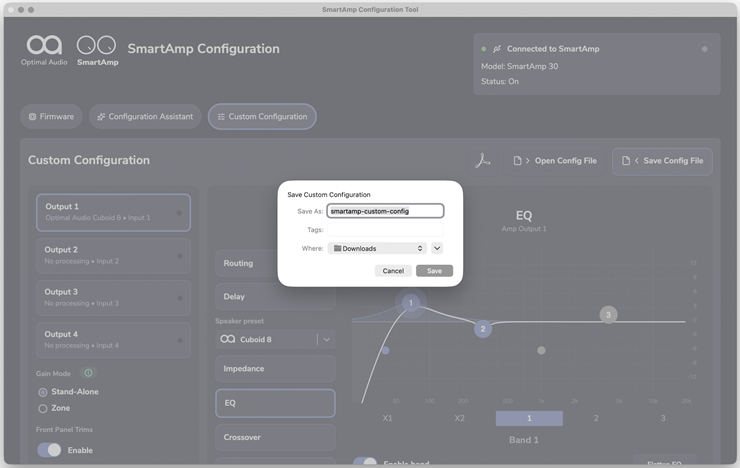
Task: Click Open Config File button
Action: point(555,161)
